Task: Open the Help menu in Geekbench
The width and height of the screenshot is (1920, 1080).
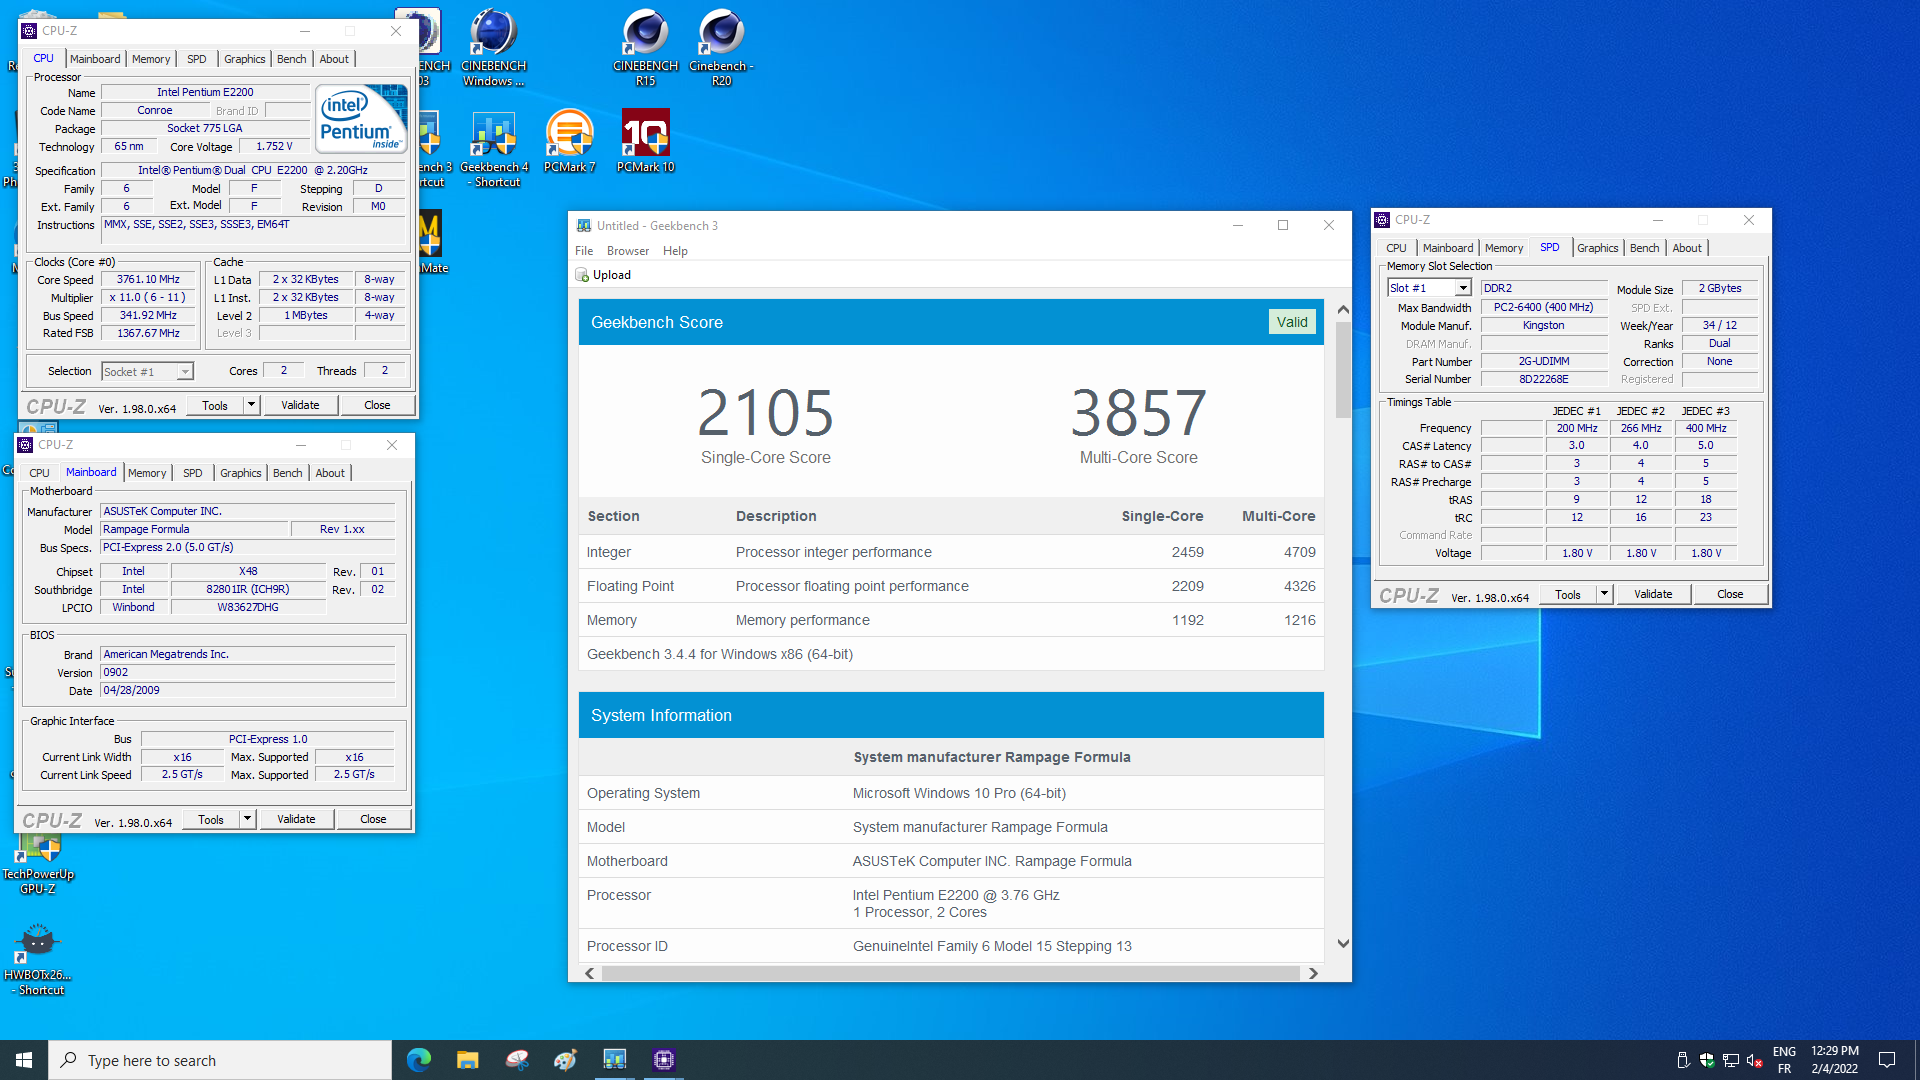Action: click(x=675, y=251)
